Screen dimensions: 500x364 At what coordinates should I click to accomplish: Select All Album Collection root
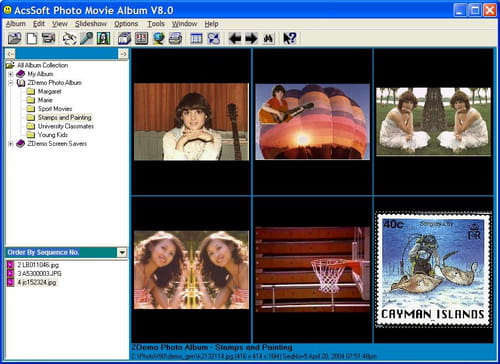coord(42,65)
